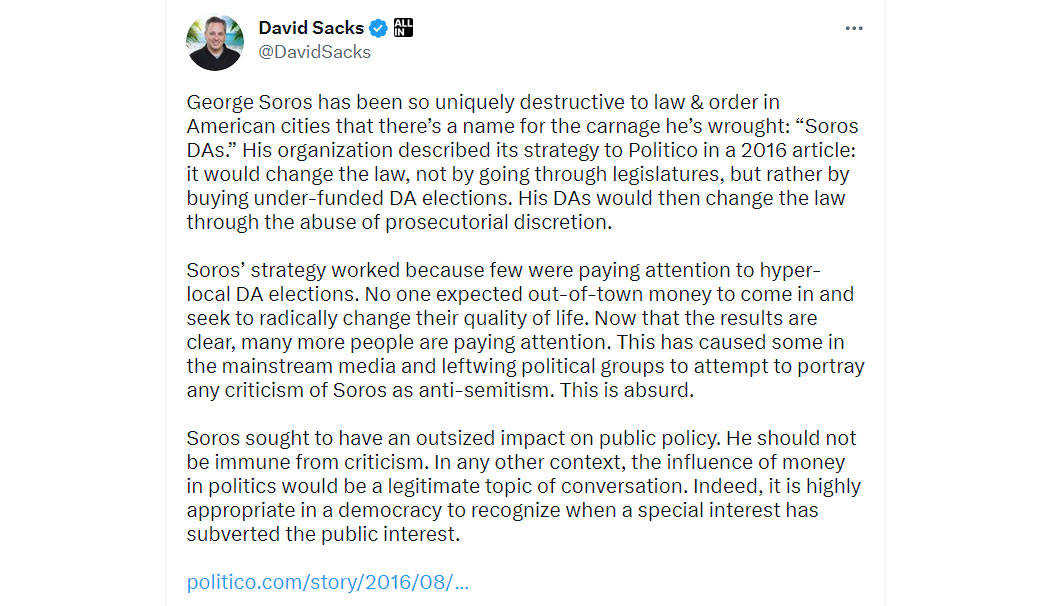The image size is (1050, 606).
Task: Open the politico.com/story/2016/08 link
Action: [x=327, y=582]
